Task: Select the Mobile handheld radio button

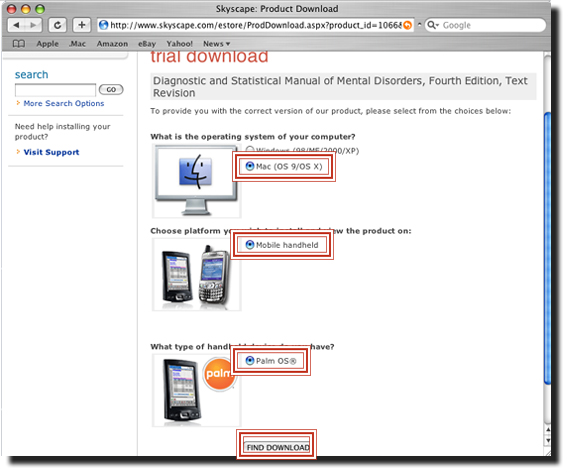Action: coord(250,245)
